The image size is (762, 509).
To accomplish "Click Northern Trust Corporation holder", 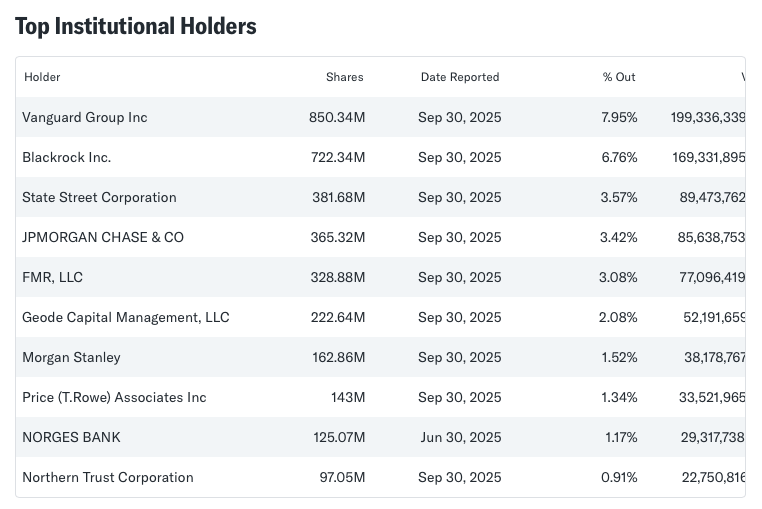I will (x=108, y=477).
